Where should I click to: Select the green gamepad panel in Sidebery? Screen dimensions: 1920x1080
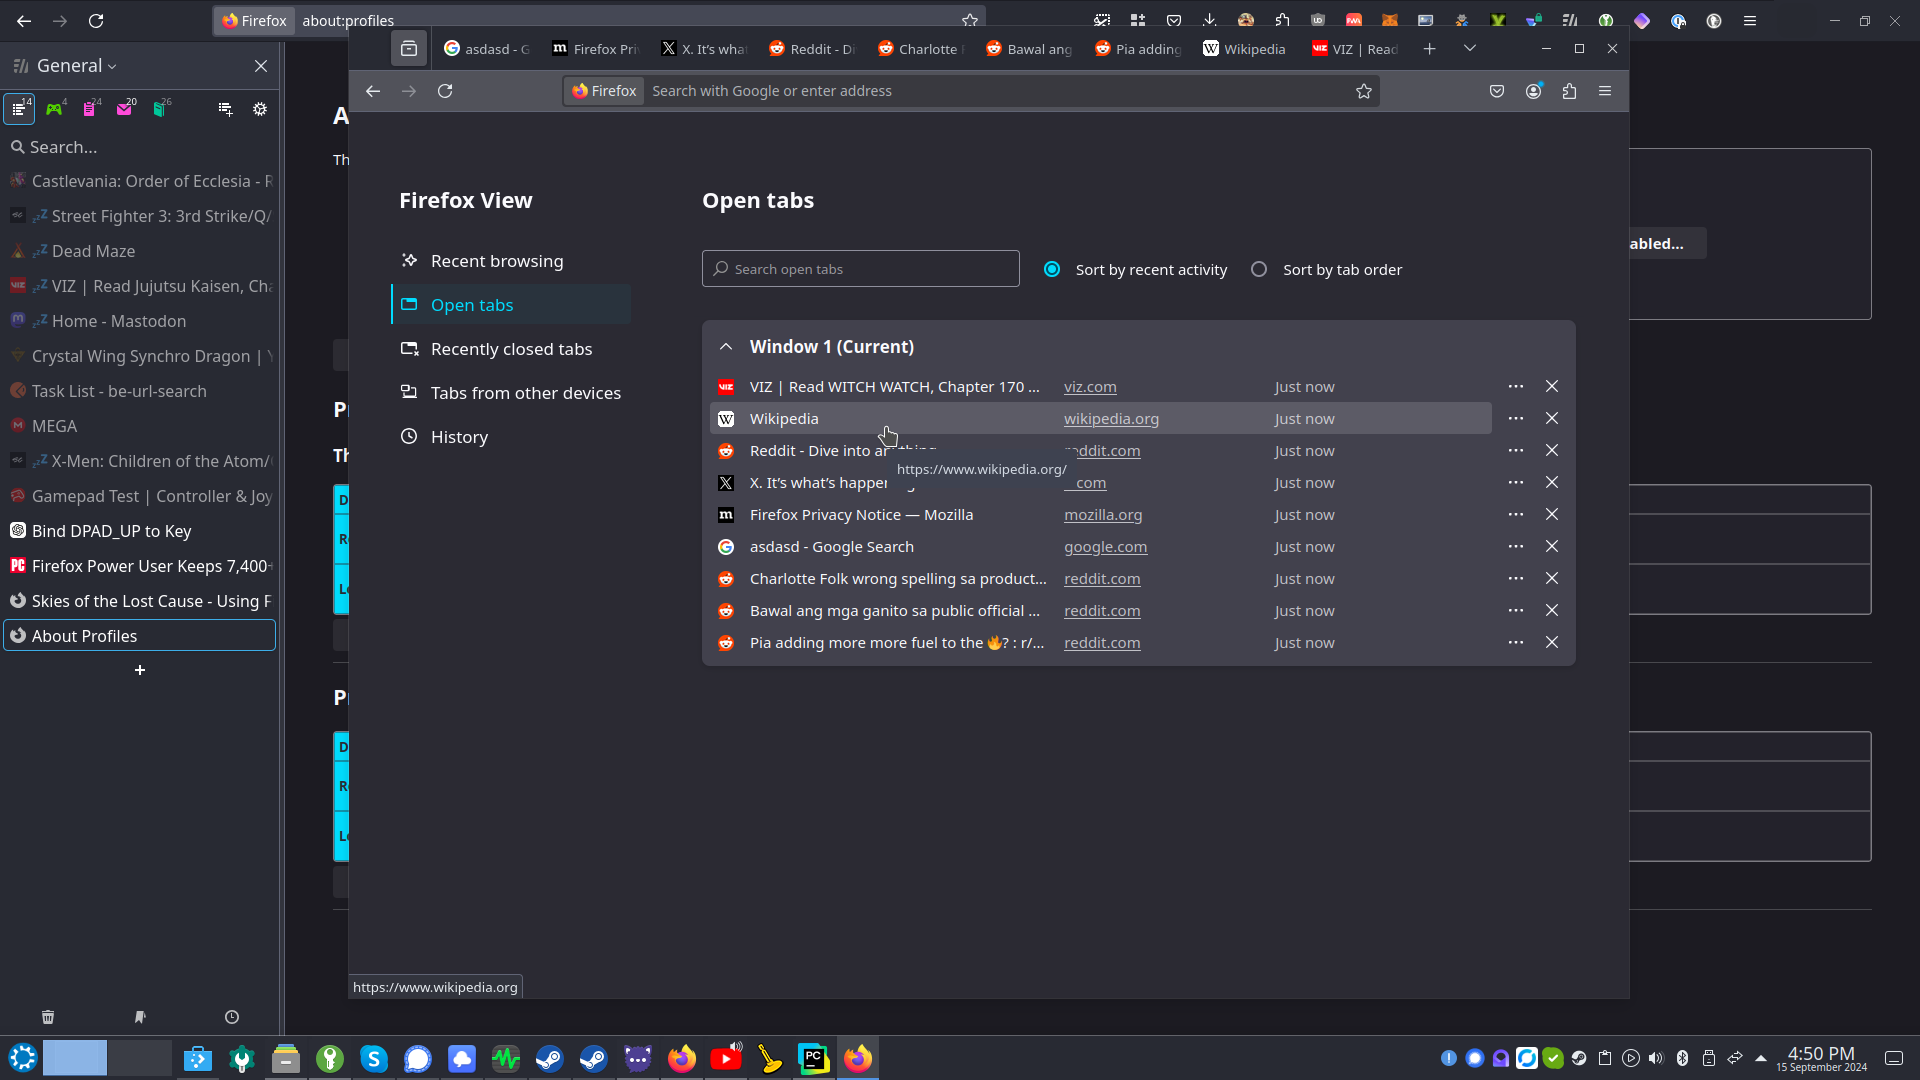(55, 109)
